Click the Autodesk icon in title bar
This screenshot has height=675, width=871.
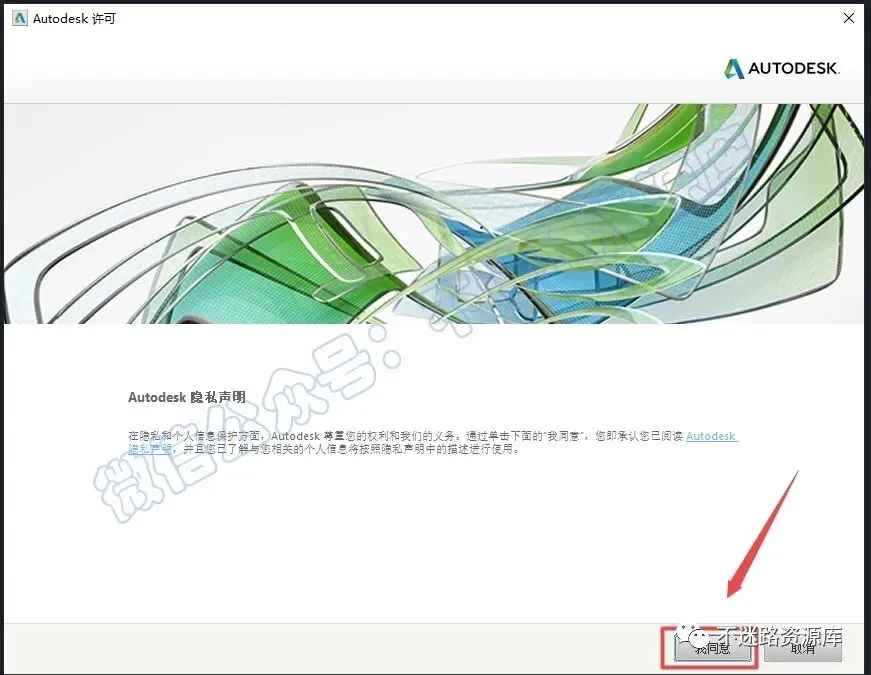[x=20, y=18]
